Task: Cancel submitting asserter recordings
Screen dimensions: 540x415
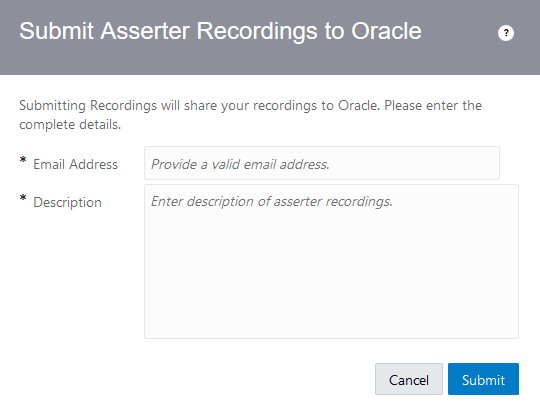Action: pos(409,379)
